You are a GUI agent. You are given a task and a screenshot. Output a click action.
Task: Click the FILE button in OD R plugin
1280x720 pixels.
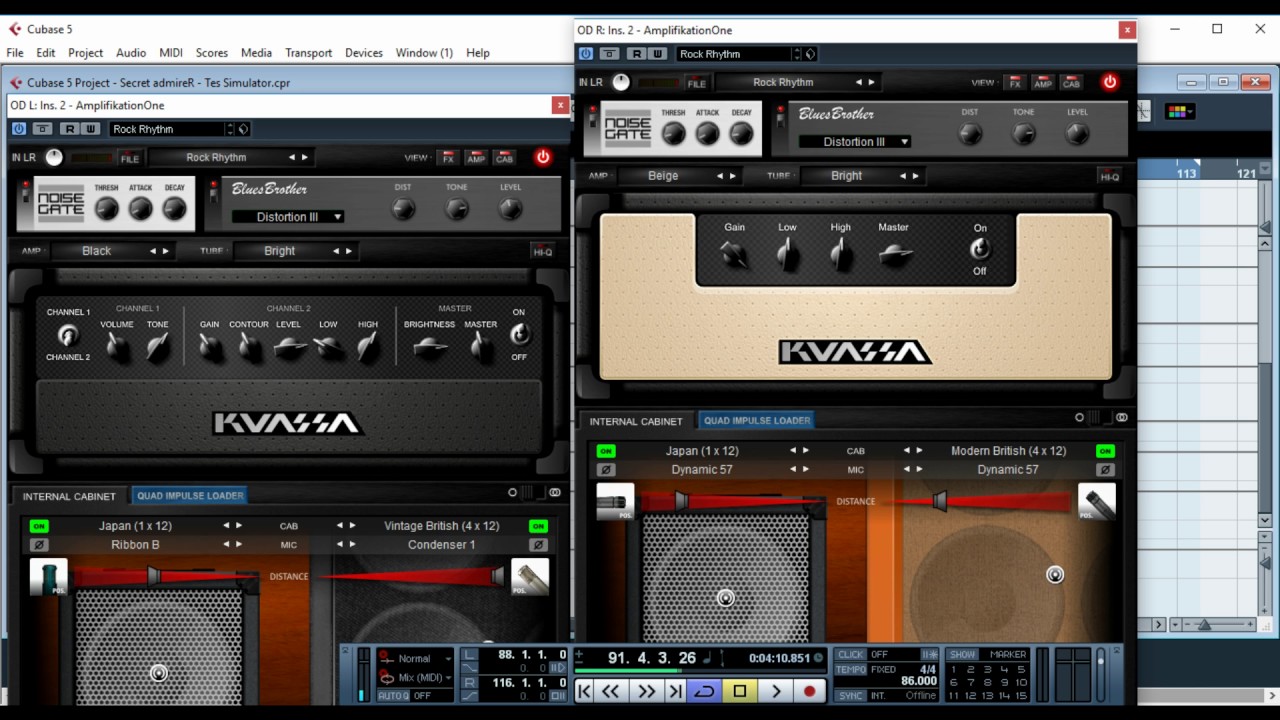click(x=696, y=83)
